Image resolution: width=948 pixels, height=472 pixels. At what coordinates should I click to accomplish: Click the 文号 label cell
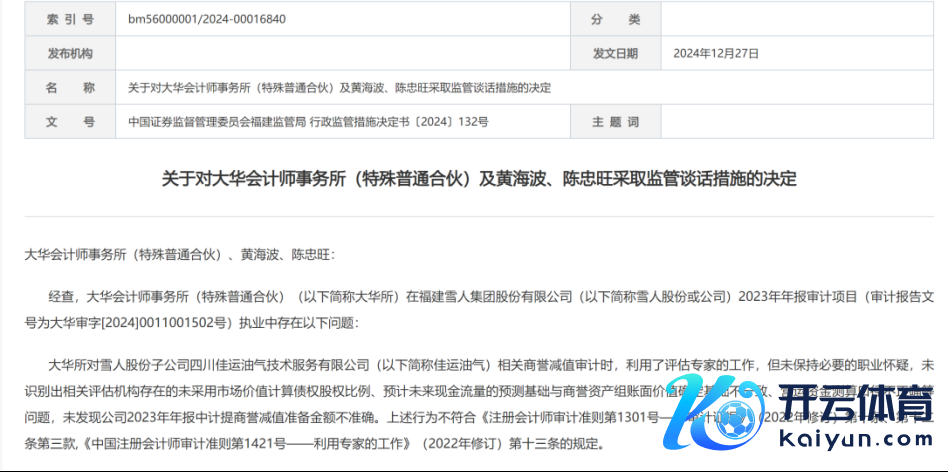69,122
